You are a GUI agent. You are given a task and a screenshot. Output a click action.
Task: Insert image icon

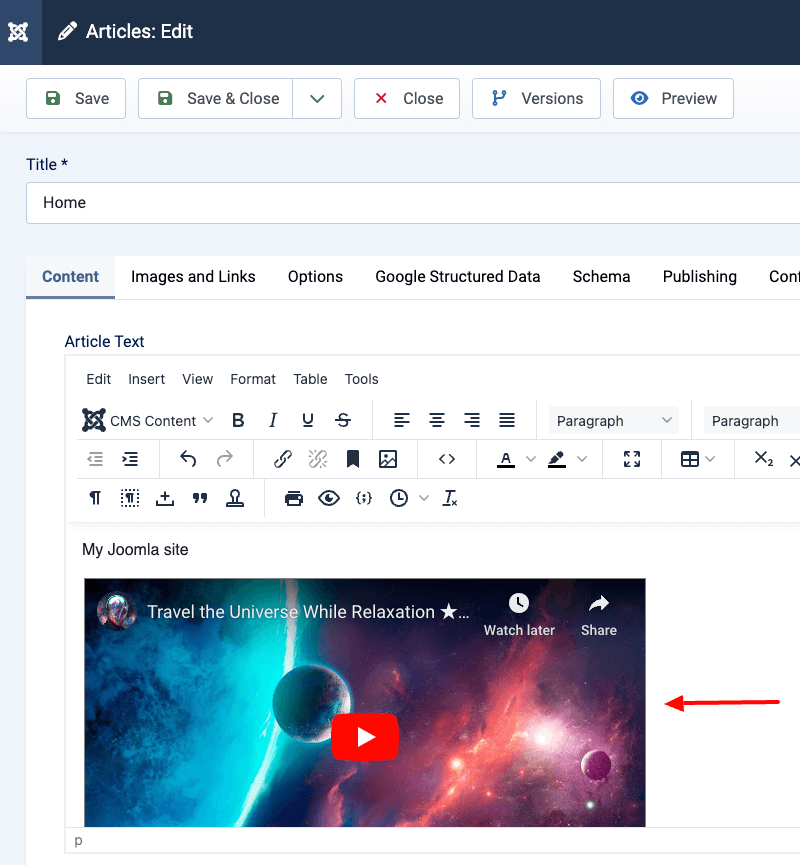(x=388, y=459)
